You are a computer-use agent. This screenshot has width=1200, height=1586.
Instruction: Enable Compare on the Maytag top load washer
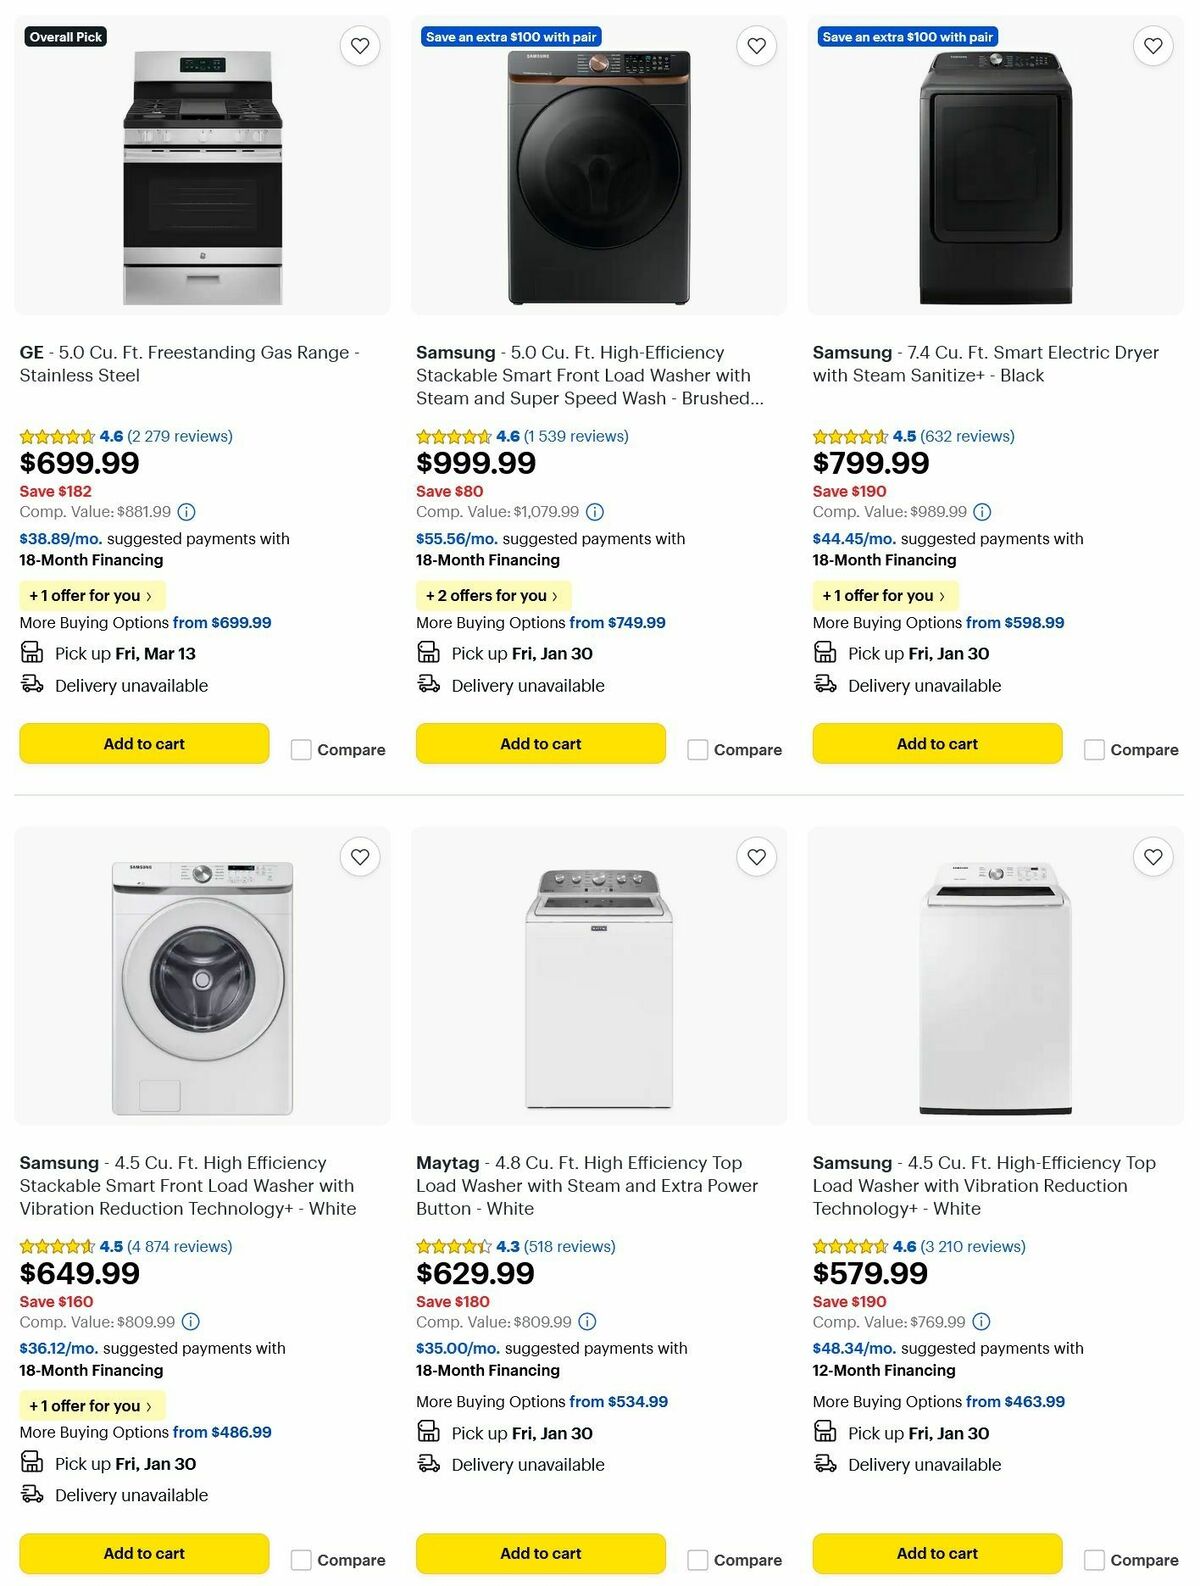click(x=697, y=1558)
